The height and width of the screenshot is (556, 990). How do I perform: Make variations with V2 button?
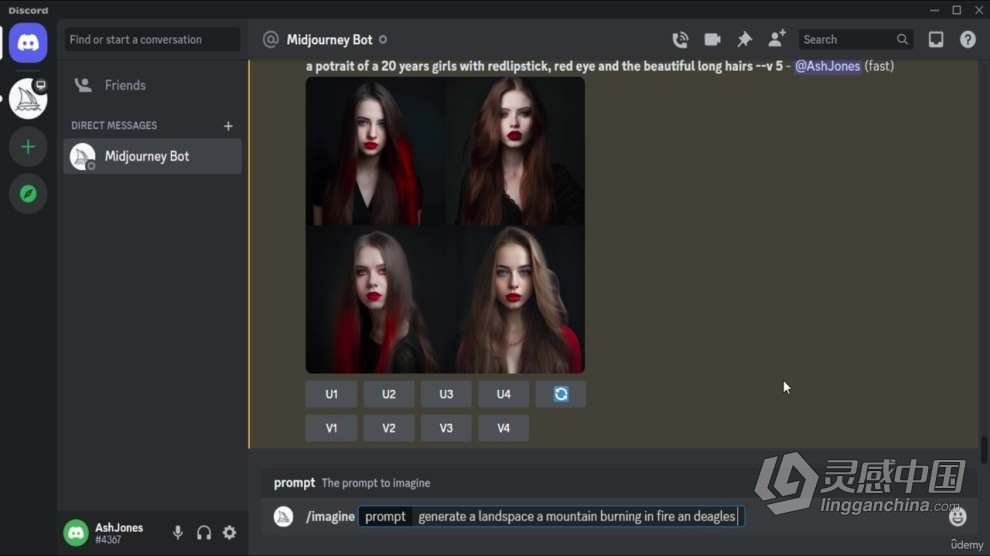pos(389,429)
